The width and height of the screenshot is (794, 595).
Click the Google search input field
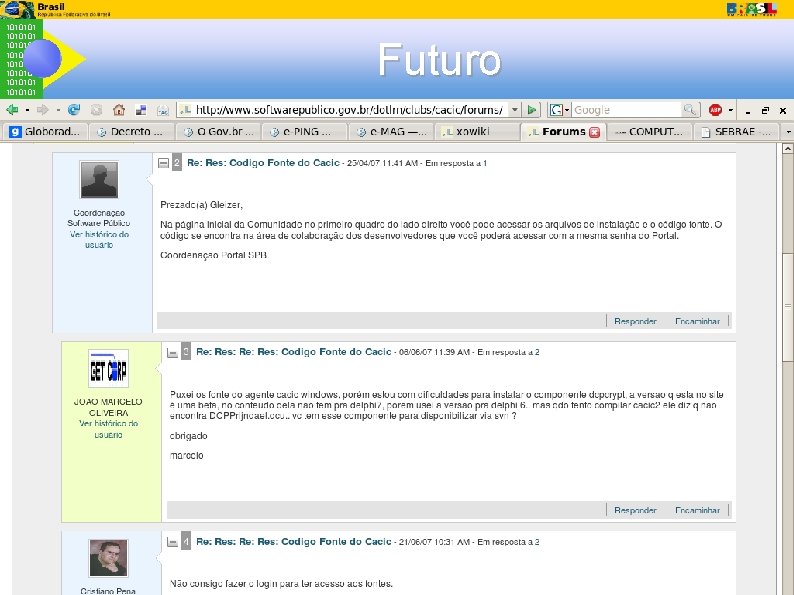click(627, 110)
